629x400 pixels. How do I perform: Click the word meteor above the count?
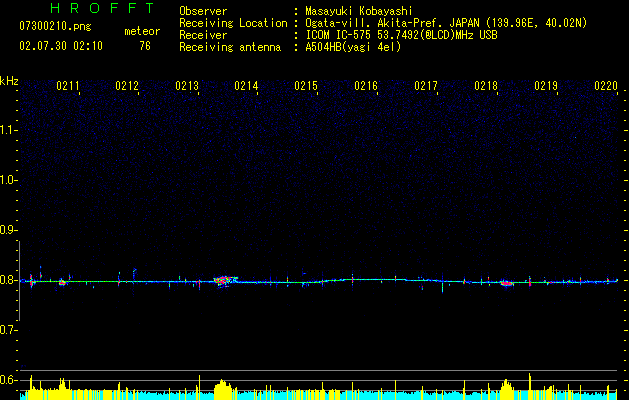(142, 31)
